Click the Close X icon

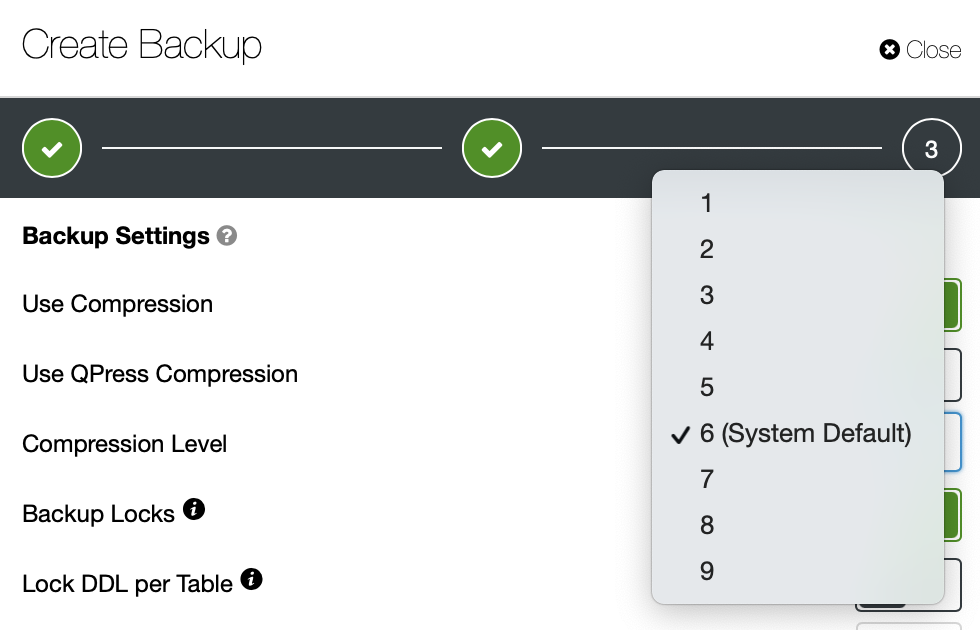[x=889, y=49]
